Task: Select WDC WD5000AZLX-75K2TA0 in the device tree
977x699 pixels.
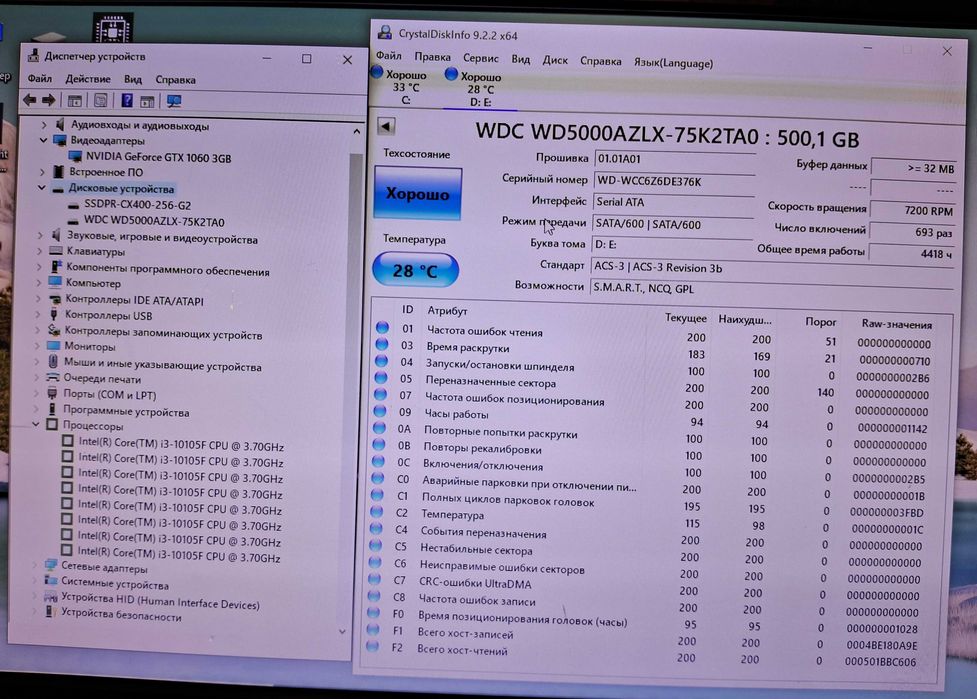Action: pos(155,221)
